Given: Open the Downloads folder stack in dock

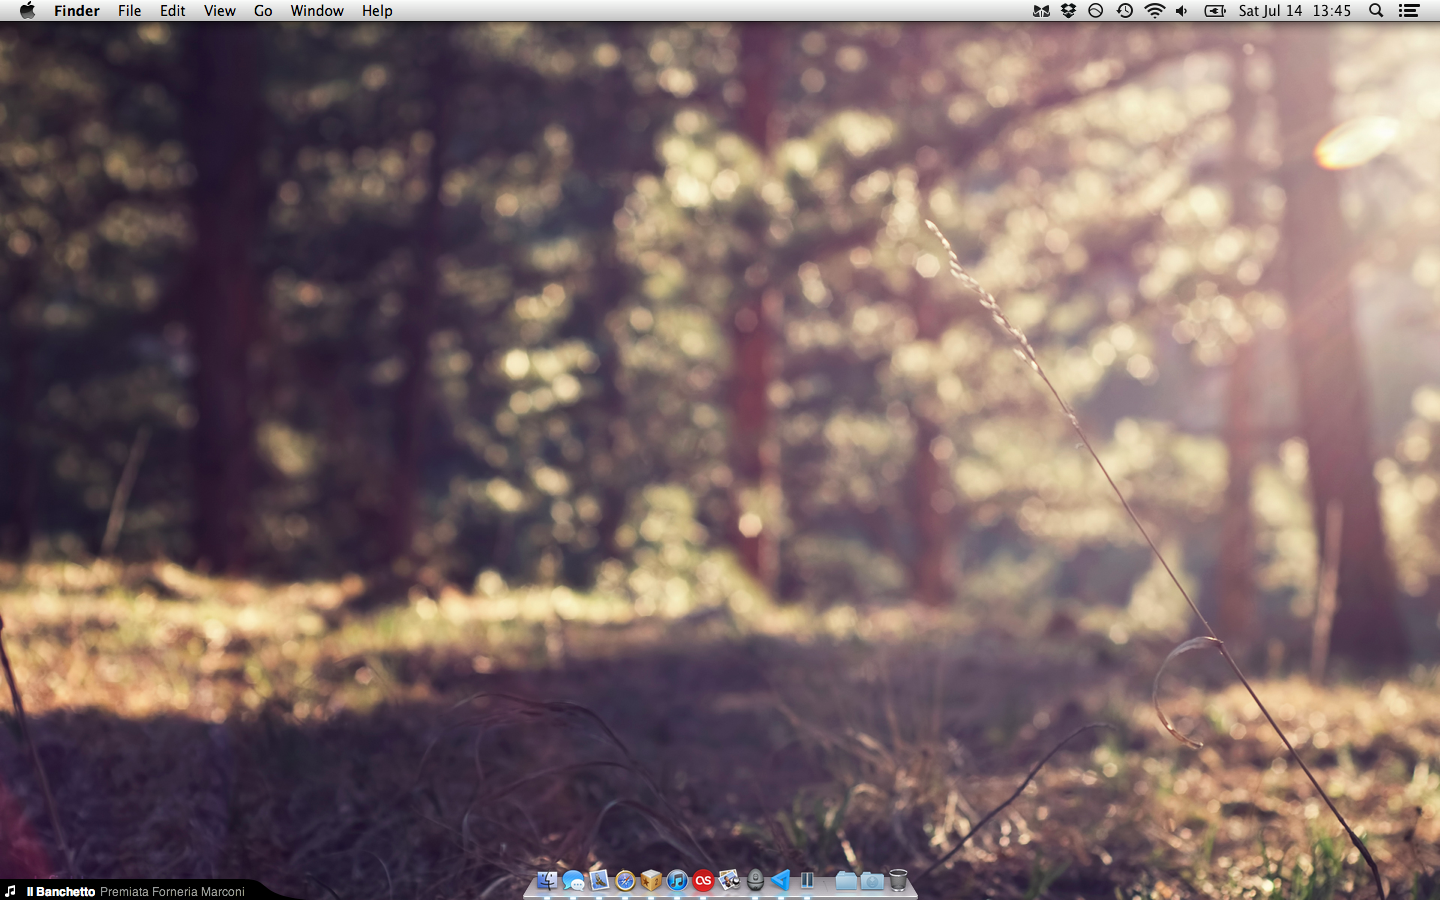Looking at the screenshot, I should coord(872,880).
